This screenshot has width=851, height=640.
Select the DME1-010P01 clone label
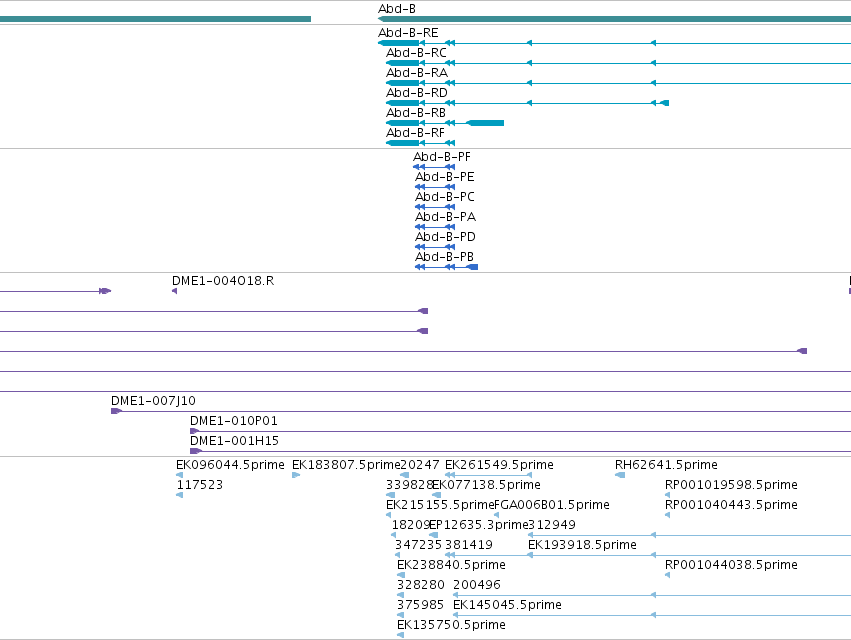[233, 421]
